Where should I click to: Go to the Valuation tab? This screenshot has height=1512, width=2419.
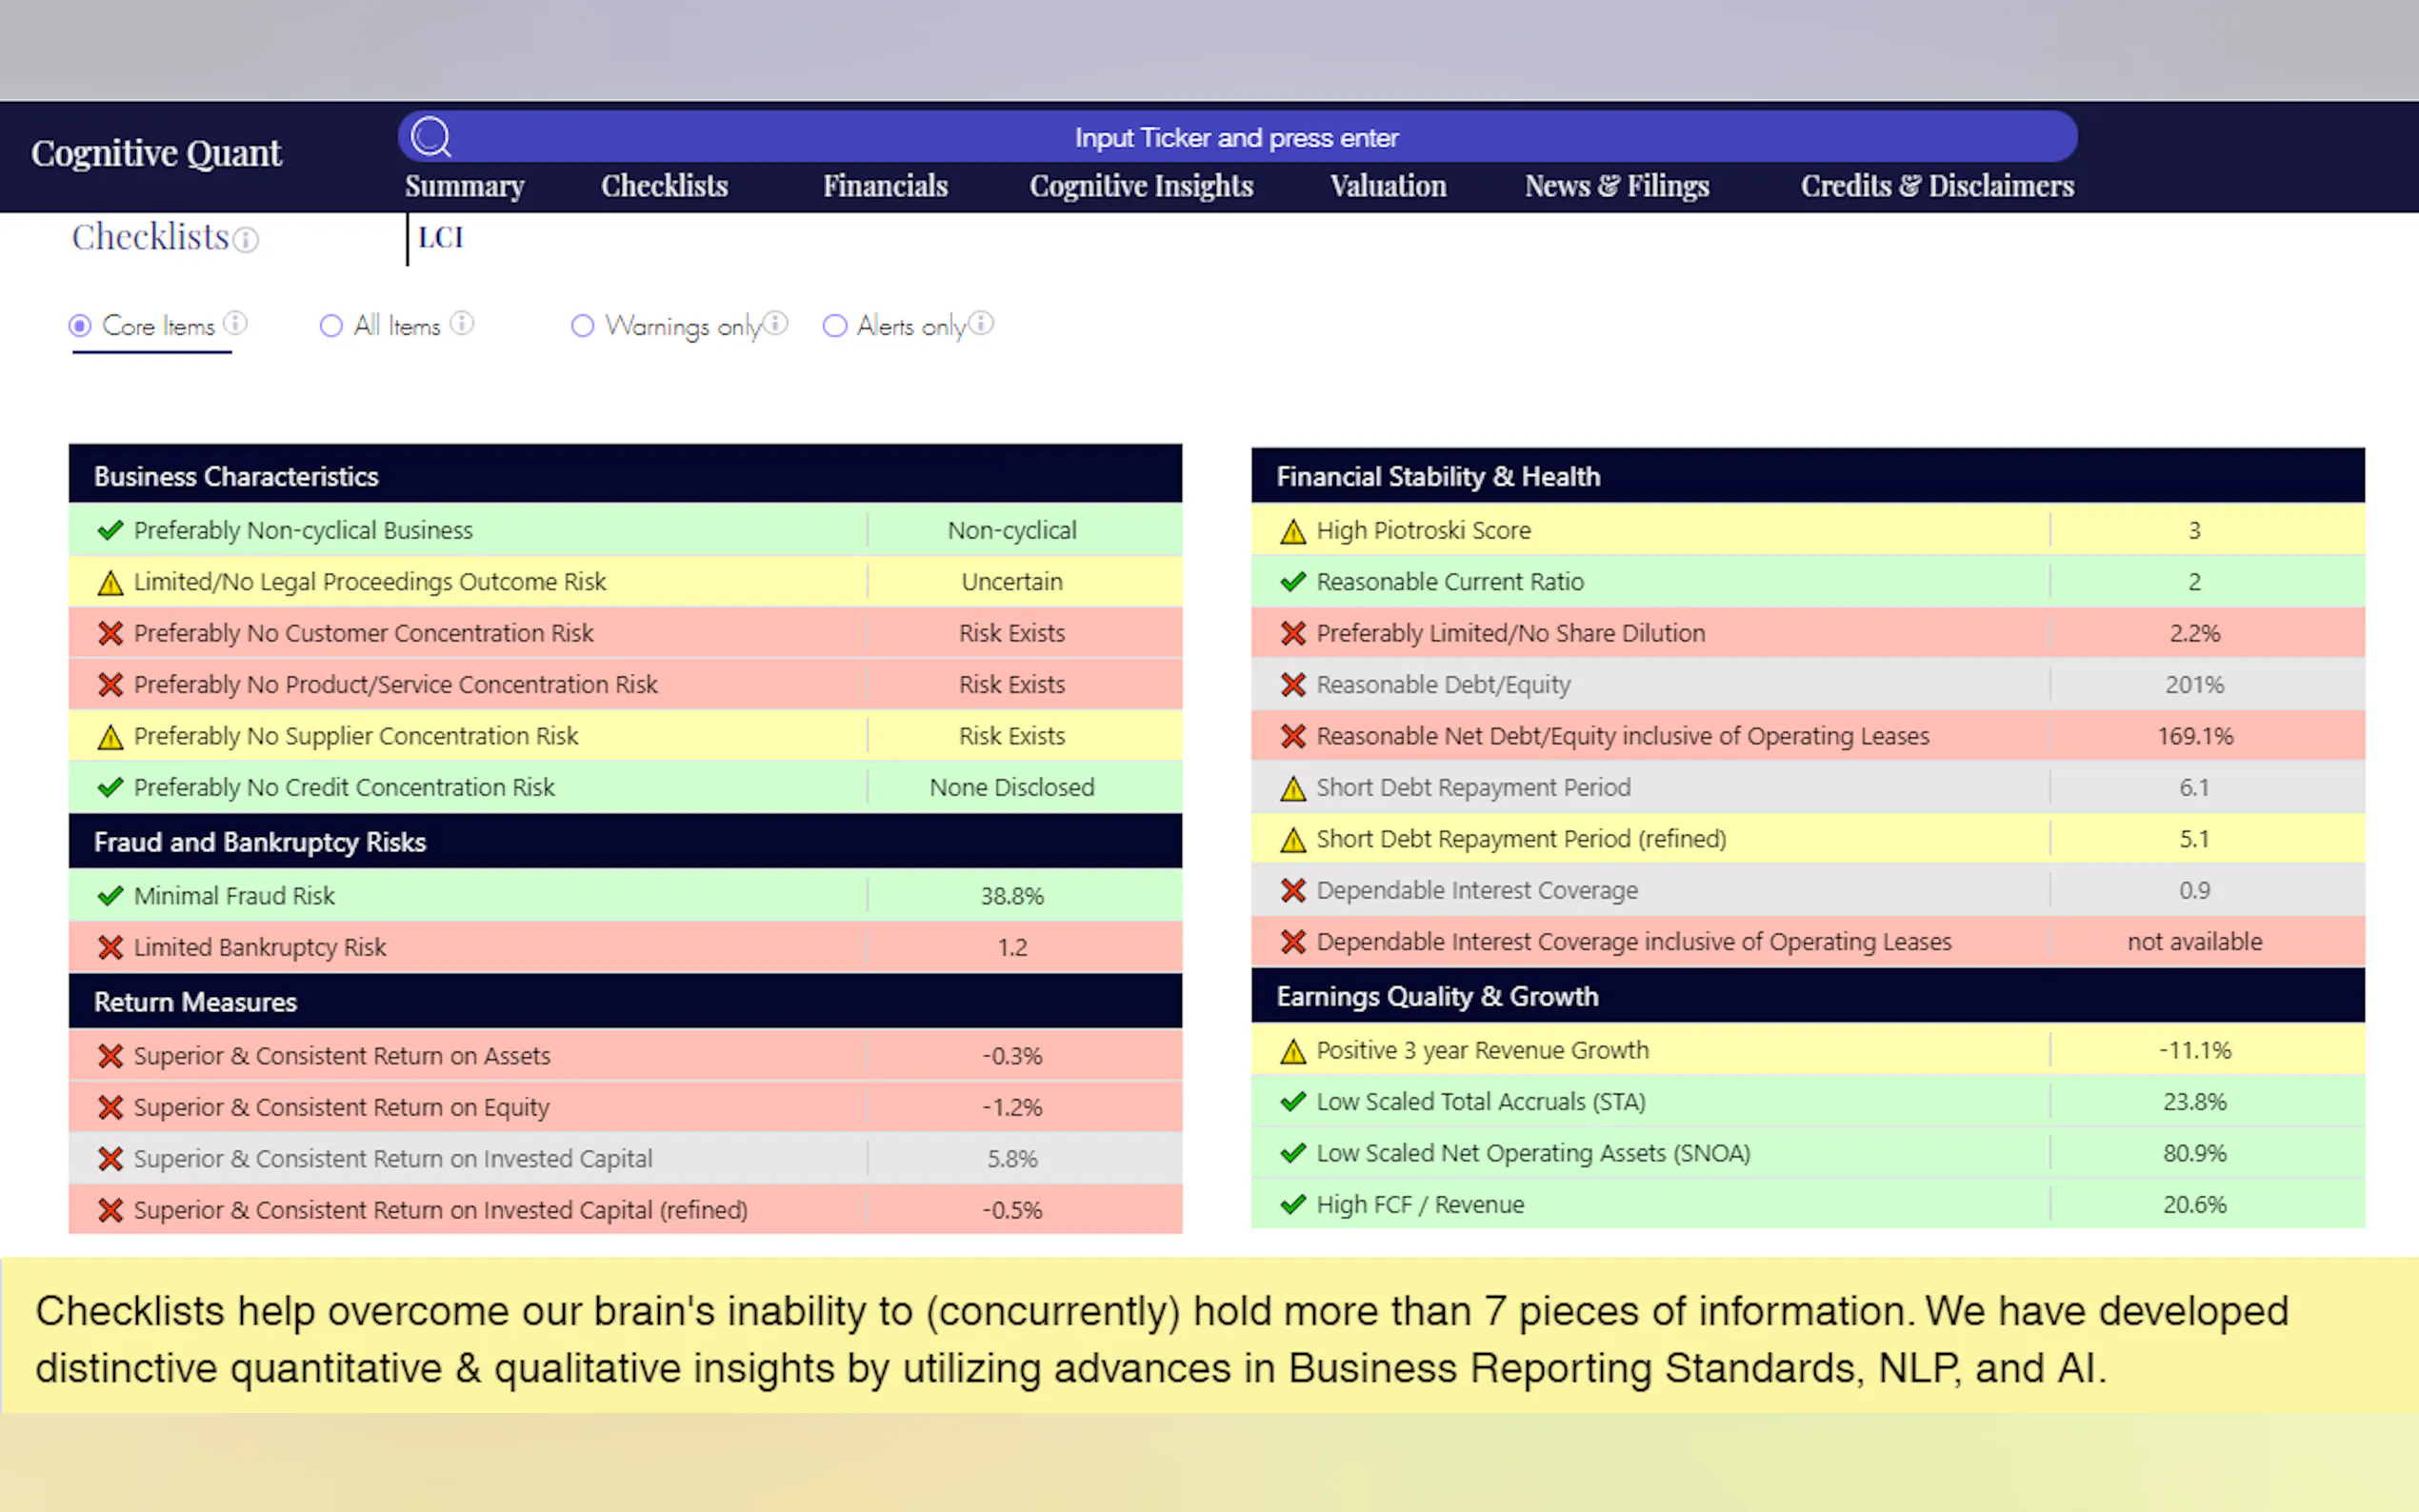click(x=1387, y=186)
